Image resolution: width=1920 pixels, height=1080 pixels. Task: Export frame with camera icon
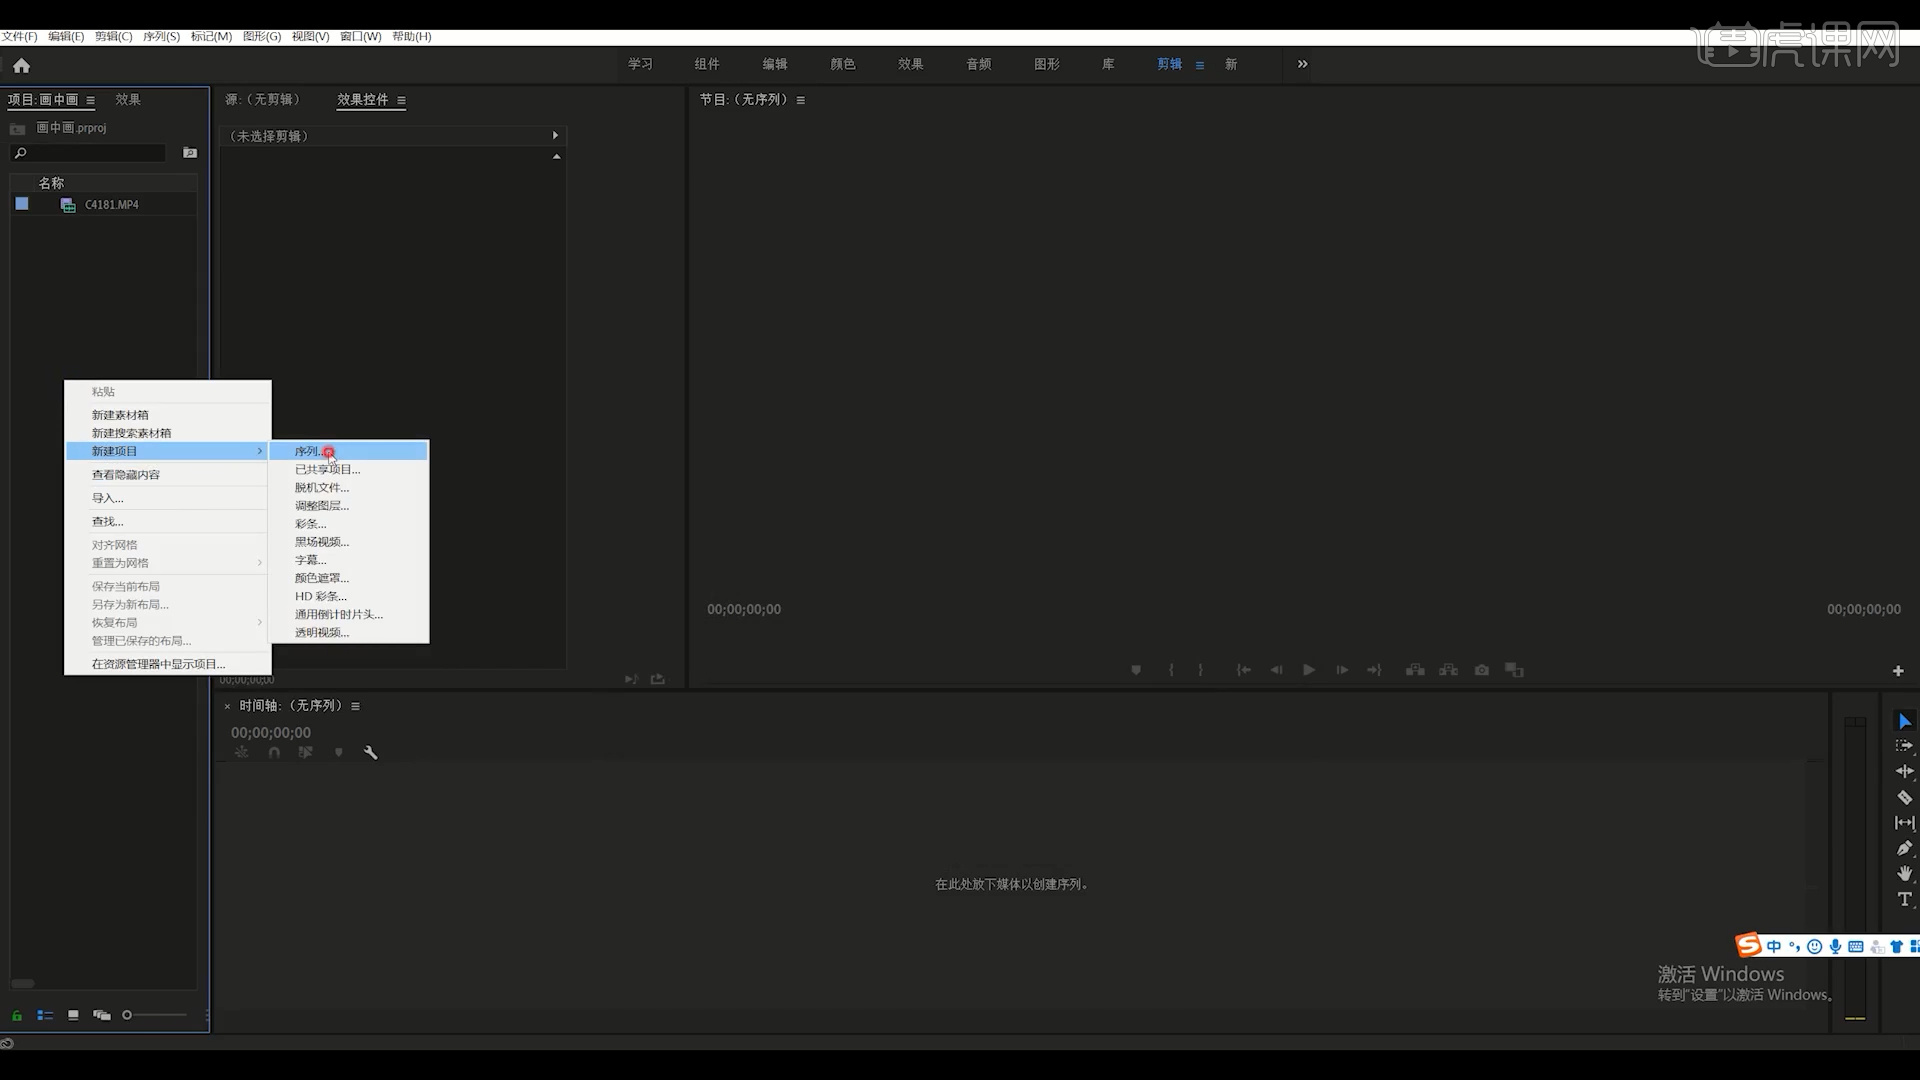pos(1482,670)
